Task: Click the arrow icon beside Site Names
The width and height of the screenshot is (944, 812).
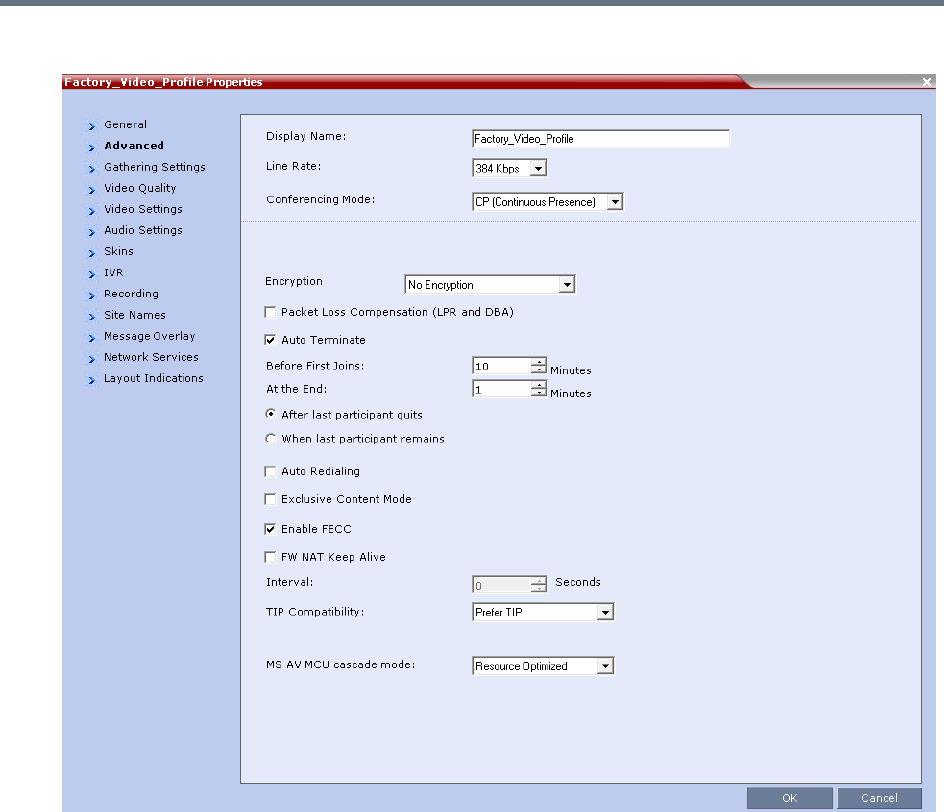Action: click(92, 317)
